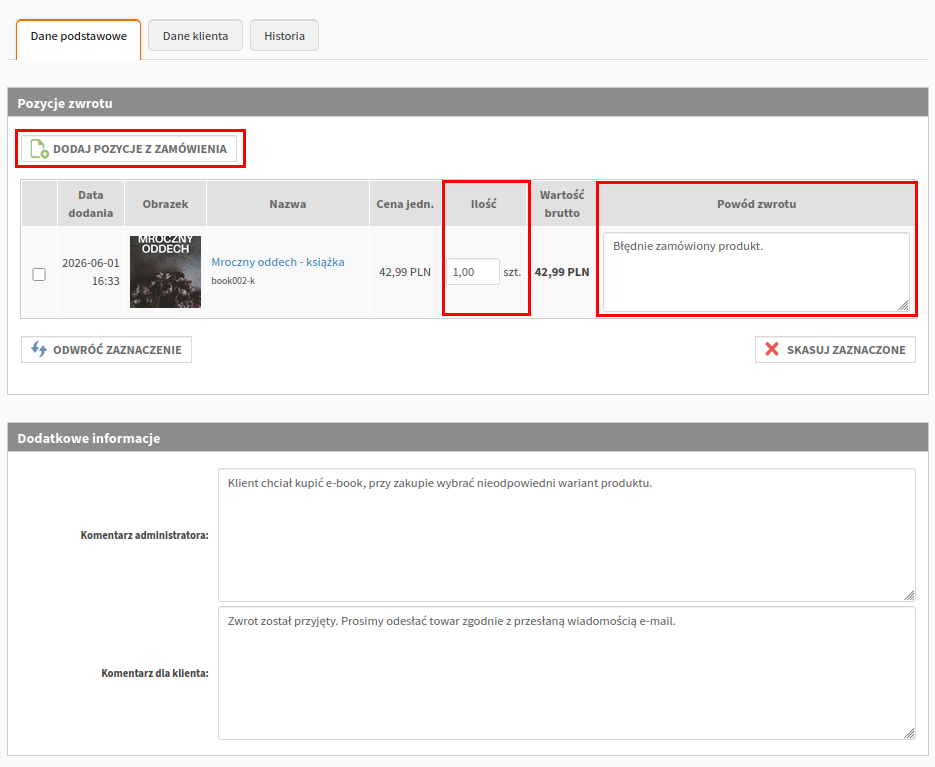Open the Dane klienta tab

pyautogui.click(x=195, y=36)
